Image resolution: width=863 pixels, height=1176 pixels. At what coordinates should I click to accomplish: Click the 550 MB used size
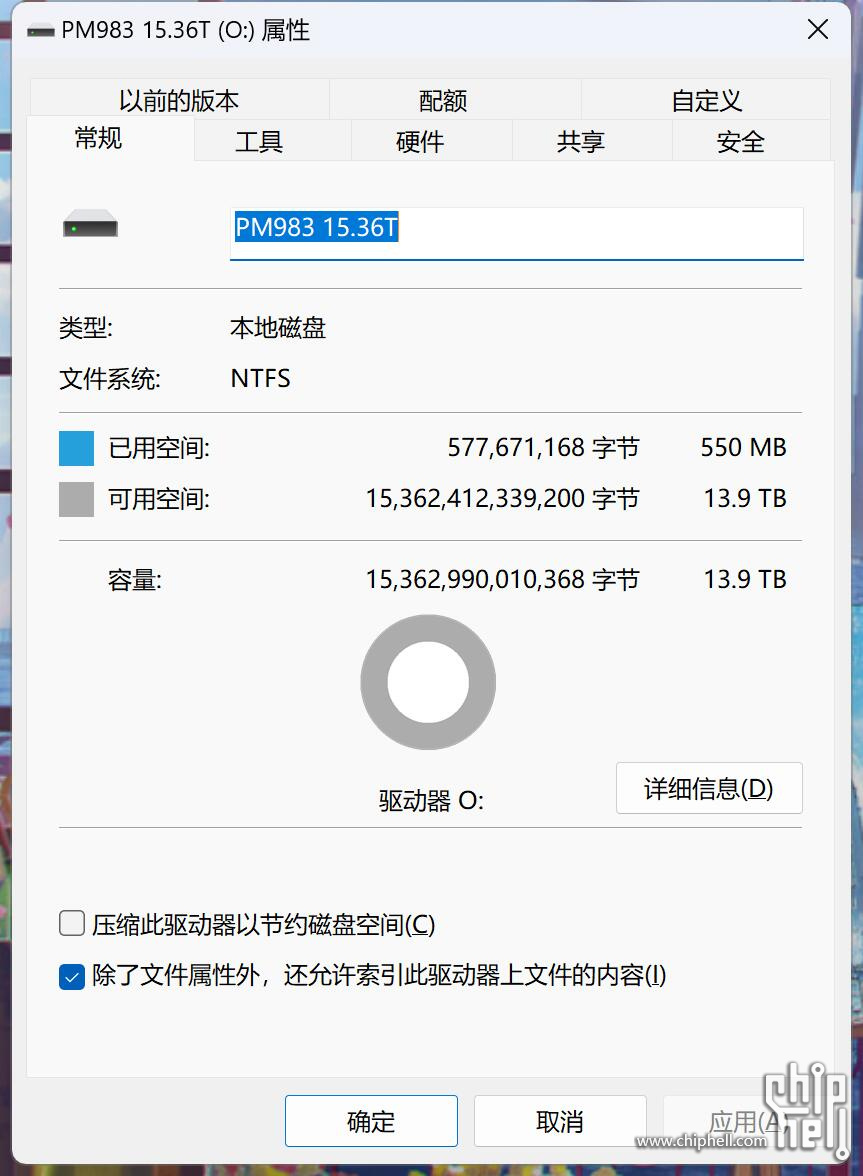tap(743, 448)
